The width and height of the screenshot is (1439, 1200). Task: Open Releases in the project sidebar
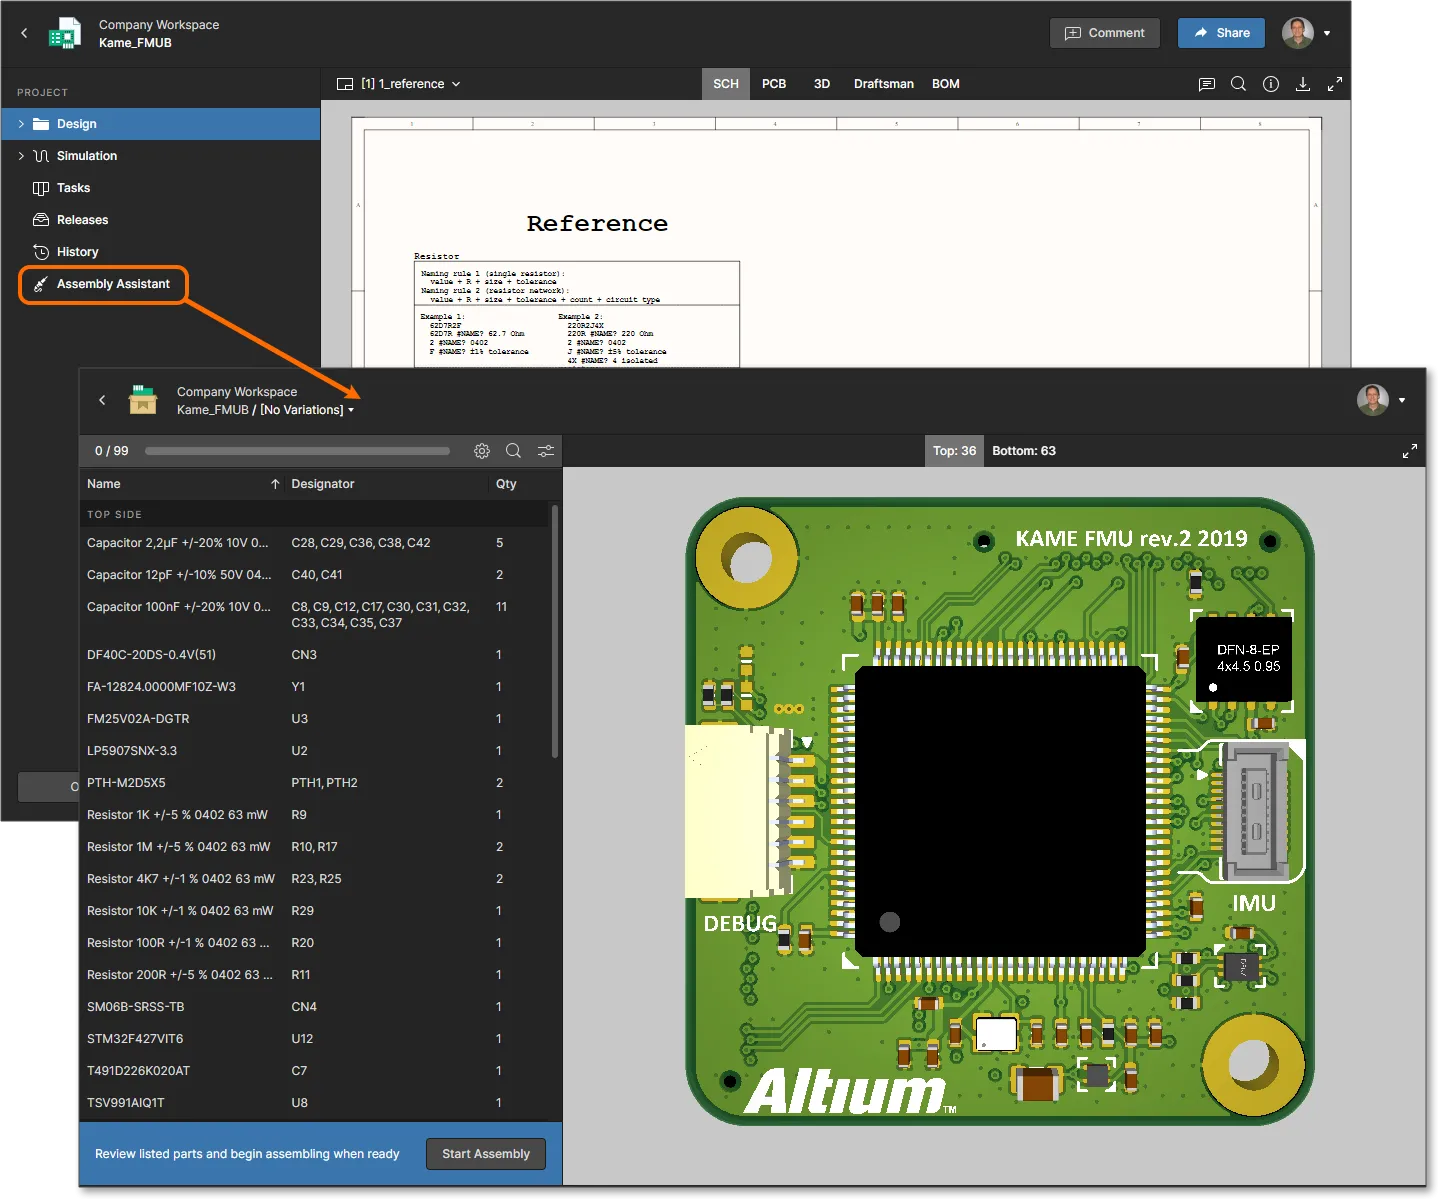pos(82,220)
